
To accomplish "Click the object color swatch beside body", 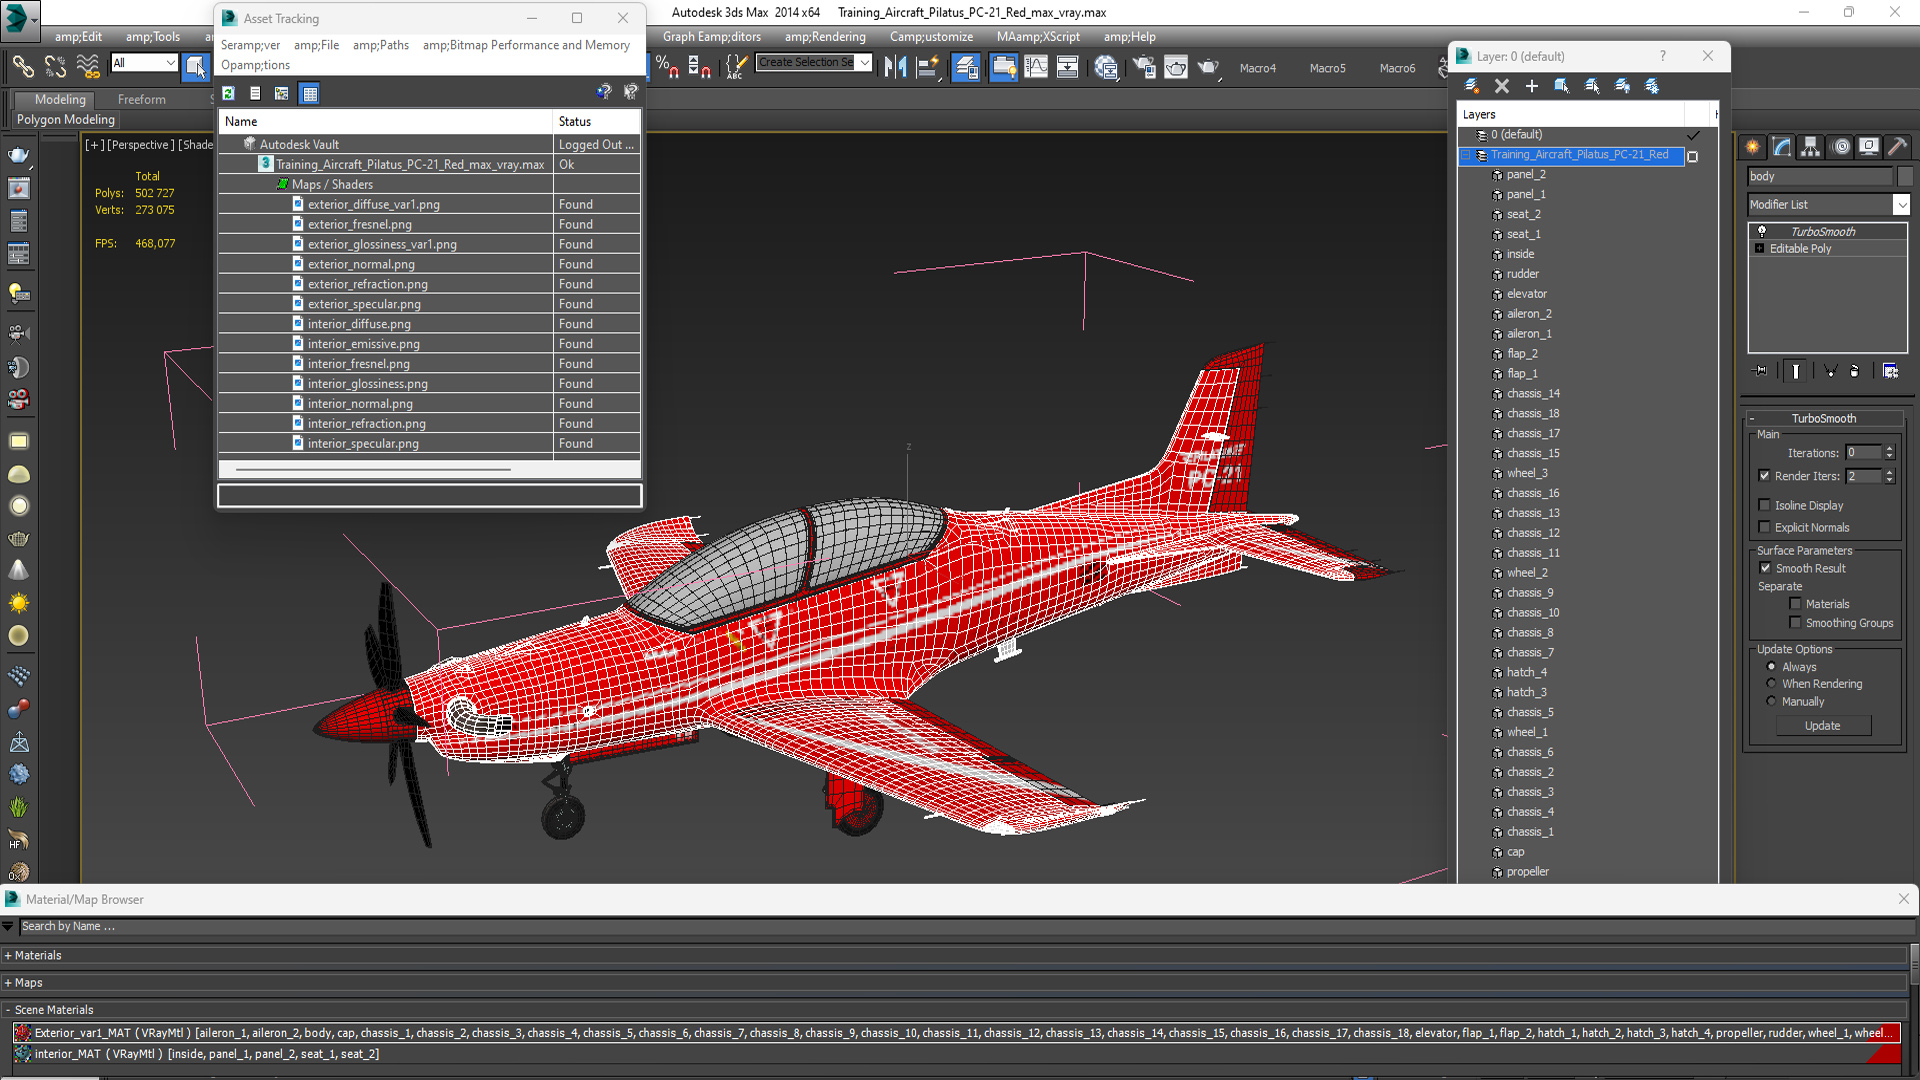I will [x=1904, y=176].
